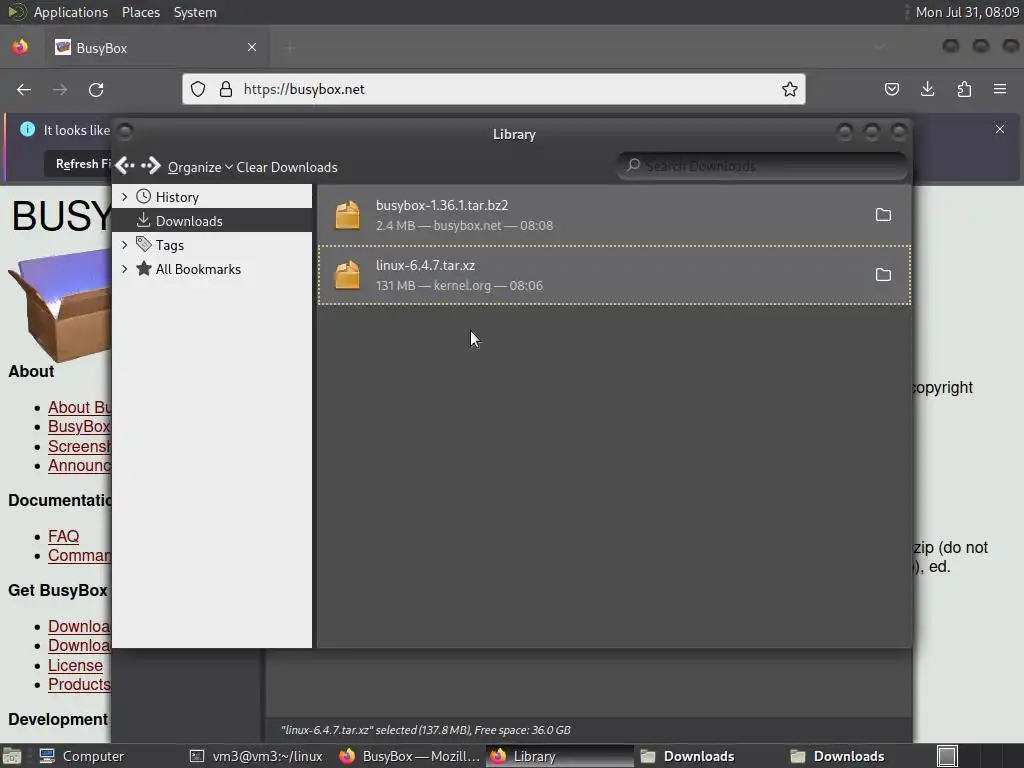The height and width of the screenshot is (768, 1024).
Task: Switch to terminal vm3@vm3:~/linux in taskbar
Action: click(256, 756)
